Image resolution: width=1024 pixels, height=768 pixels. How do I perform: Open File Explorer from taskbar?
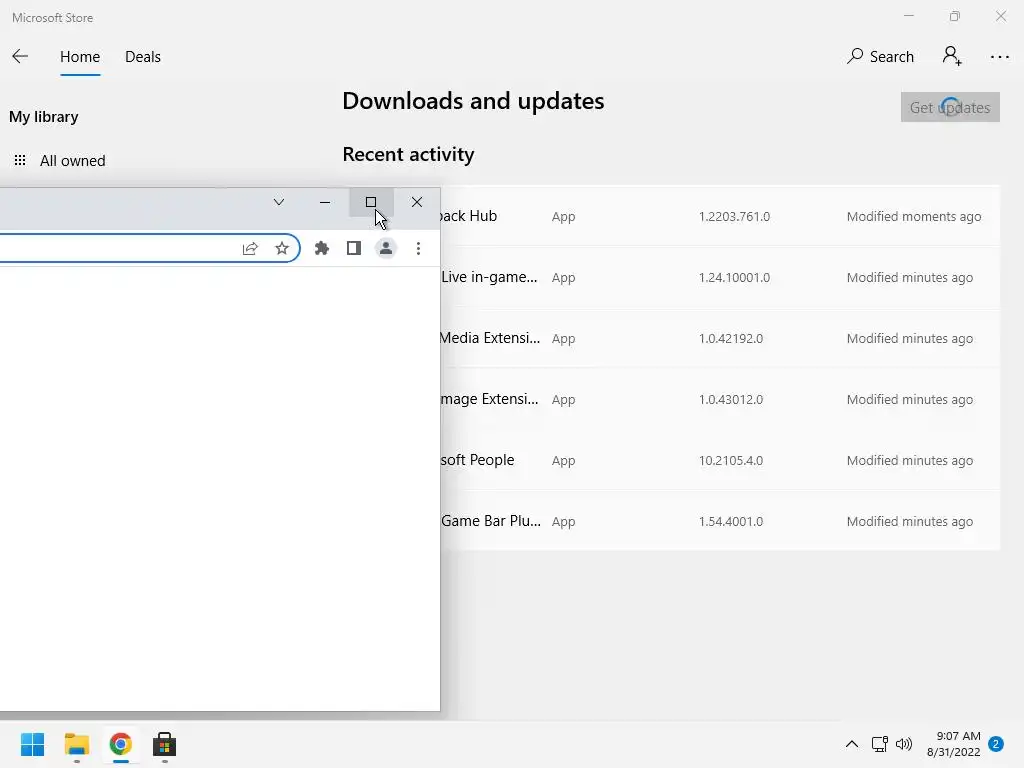pos(76,744)
